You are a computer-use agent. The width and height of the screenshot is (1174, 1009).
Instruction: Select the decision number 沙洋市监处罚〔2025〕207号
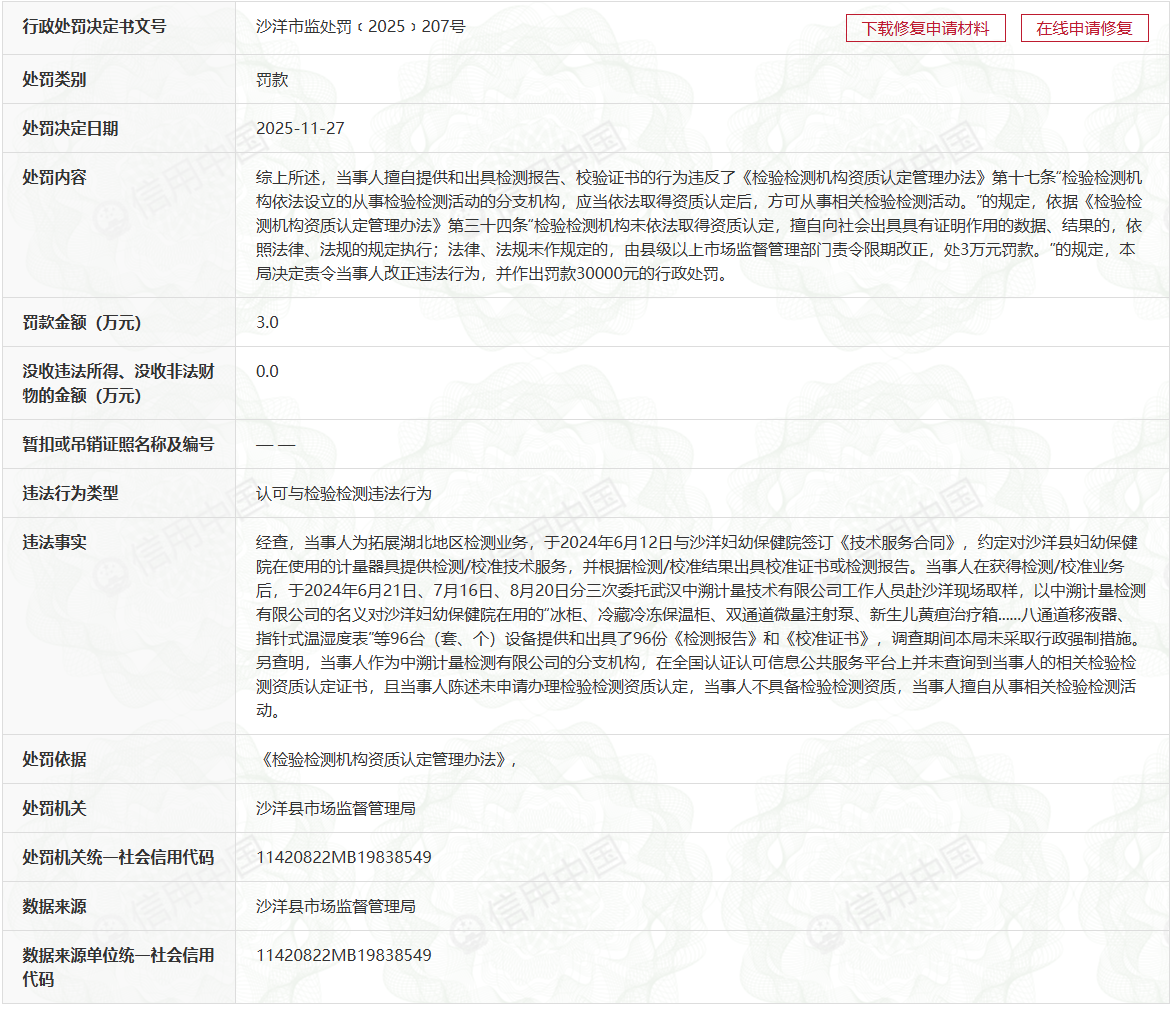(360, 27)
